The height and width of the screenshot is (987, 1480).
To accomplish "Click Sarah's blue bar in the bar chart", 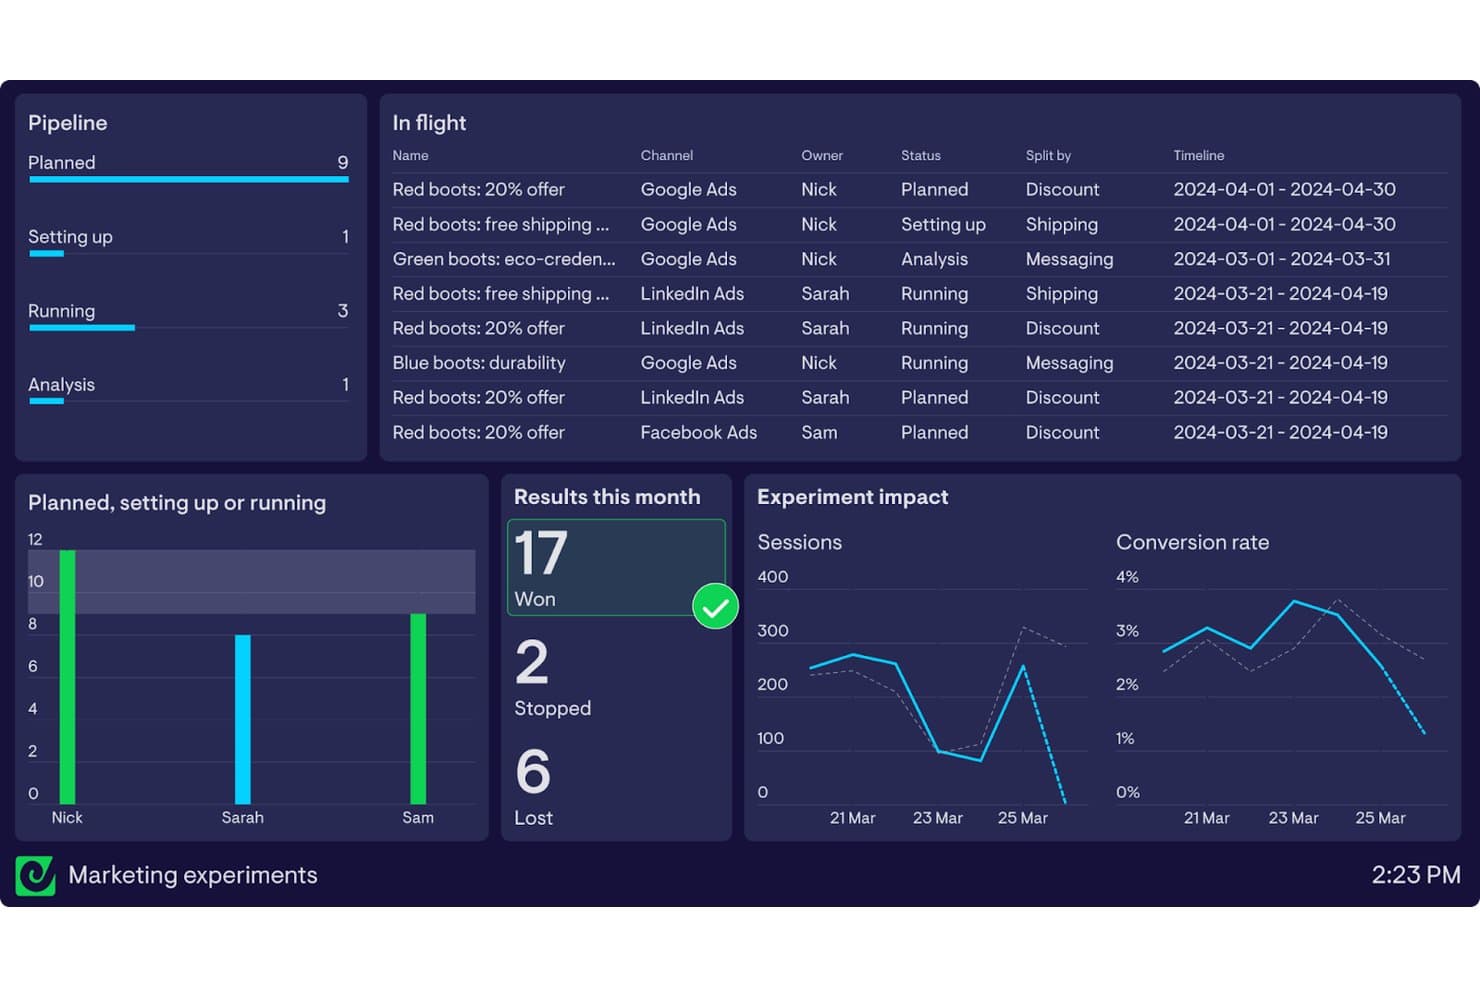I will (243, 719).
